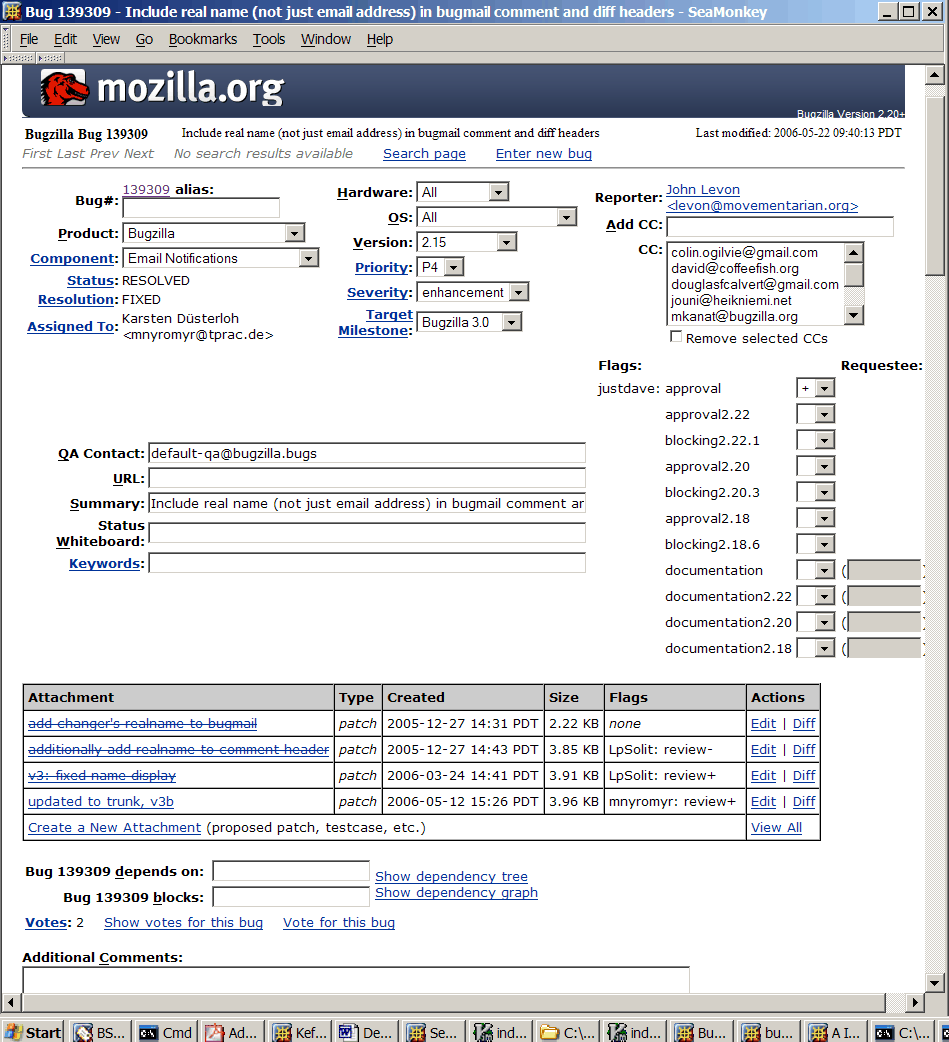
Task: Switch to the Ad... Acrobat taskbar item
Action: (233, 1032)
